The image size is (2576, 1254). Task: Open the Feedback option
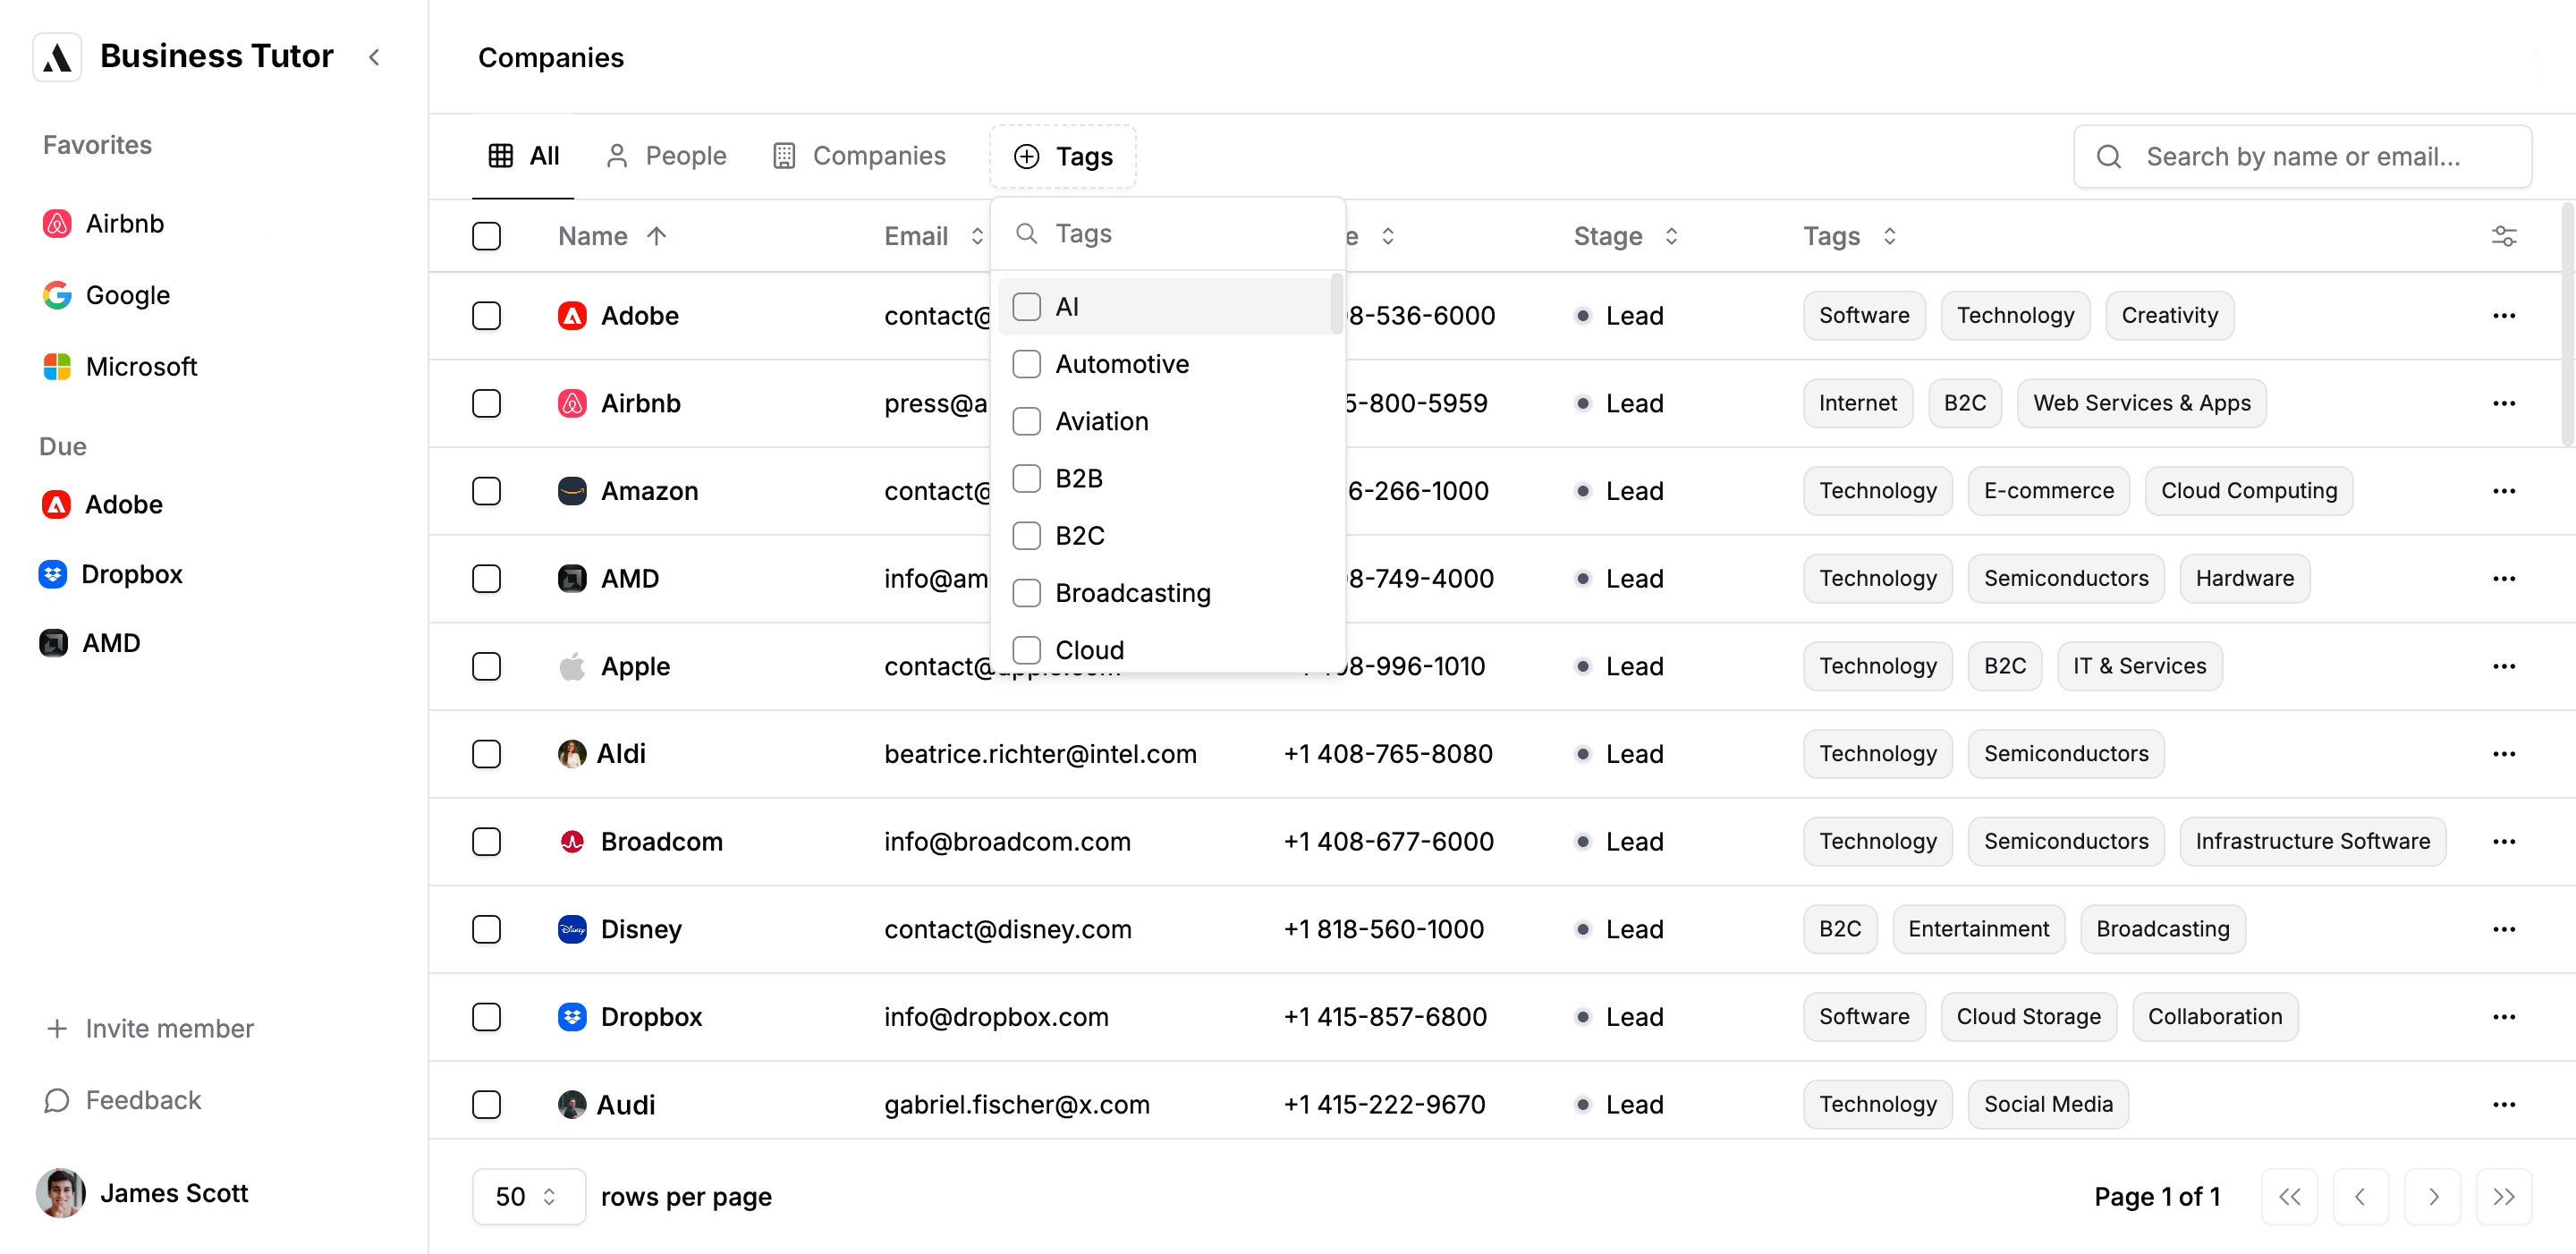click(143, 1100)
